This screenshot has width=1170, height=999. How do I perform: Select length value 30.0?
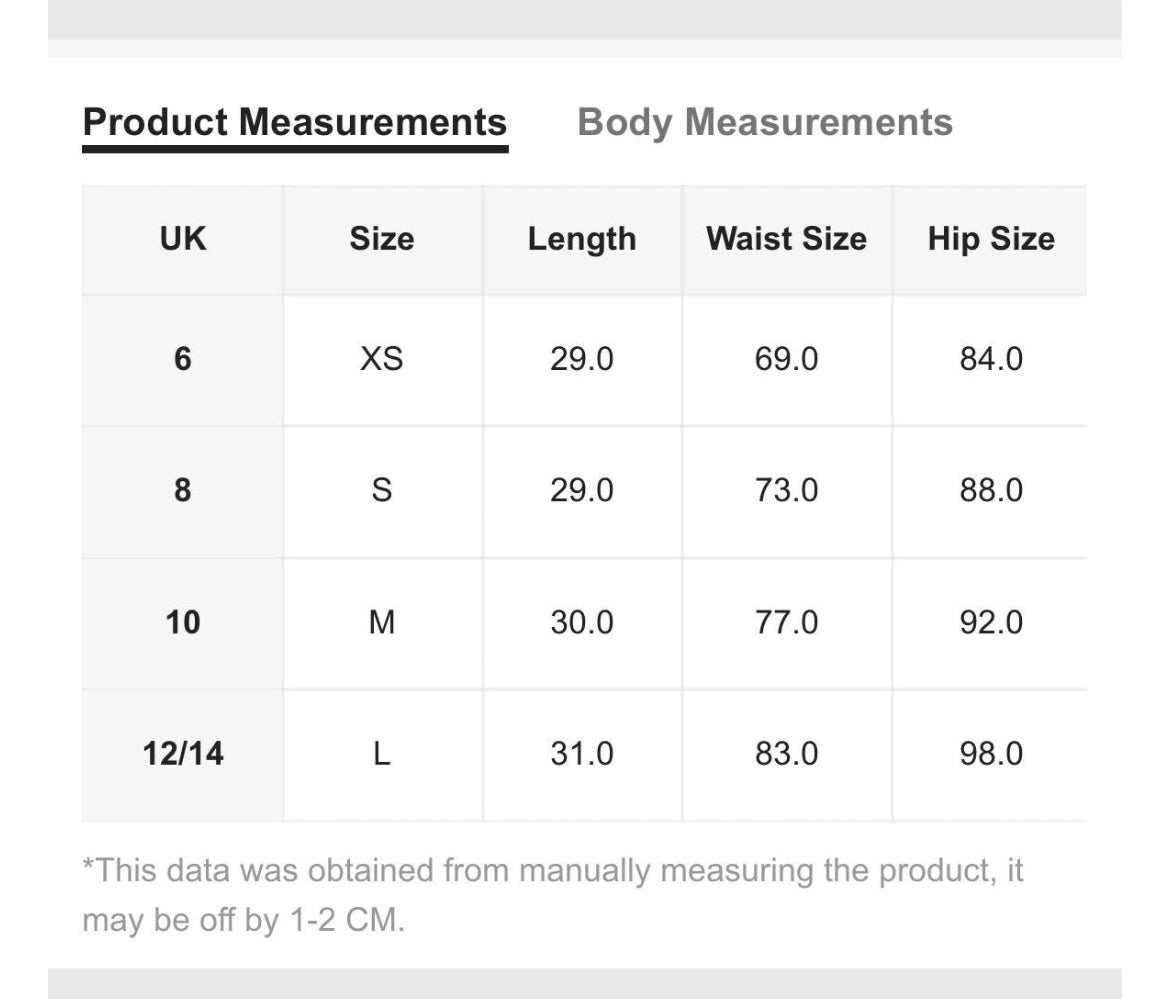pyautogui.click(x=582, y=623)
